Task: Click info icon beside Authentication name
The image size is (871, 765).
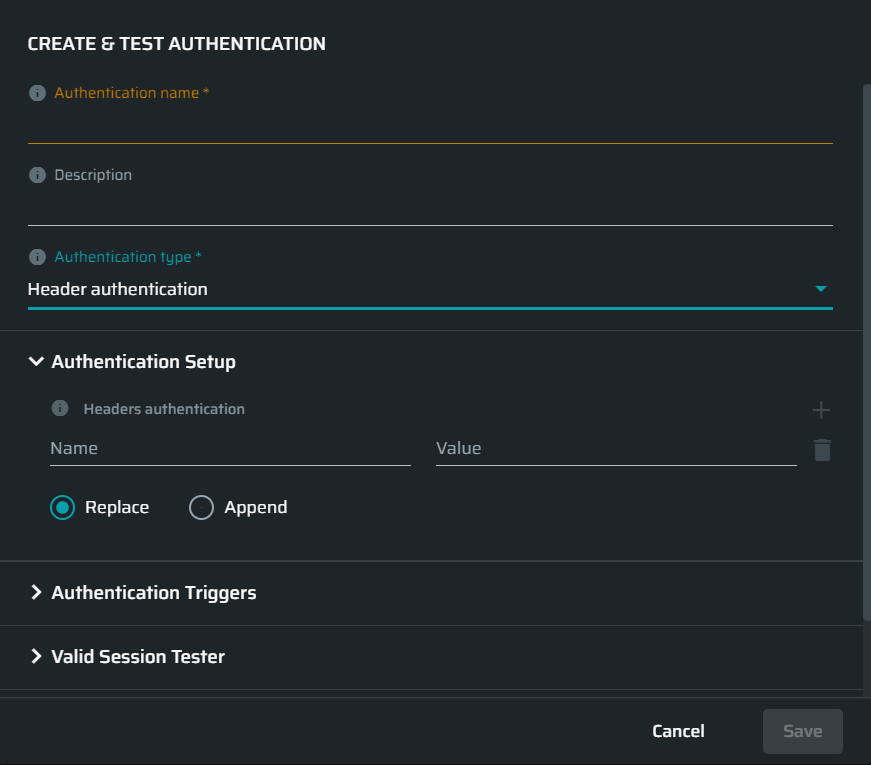Action: tap(37, 93)
